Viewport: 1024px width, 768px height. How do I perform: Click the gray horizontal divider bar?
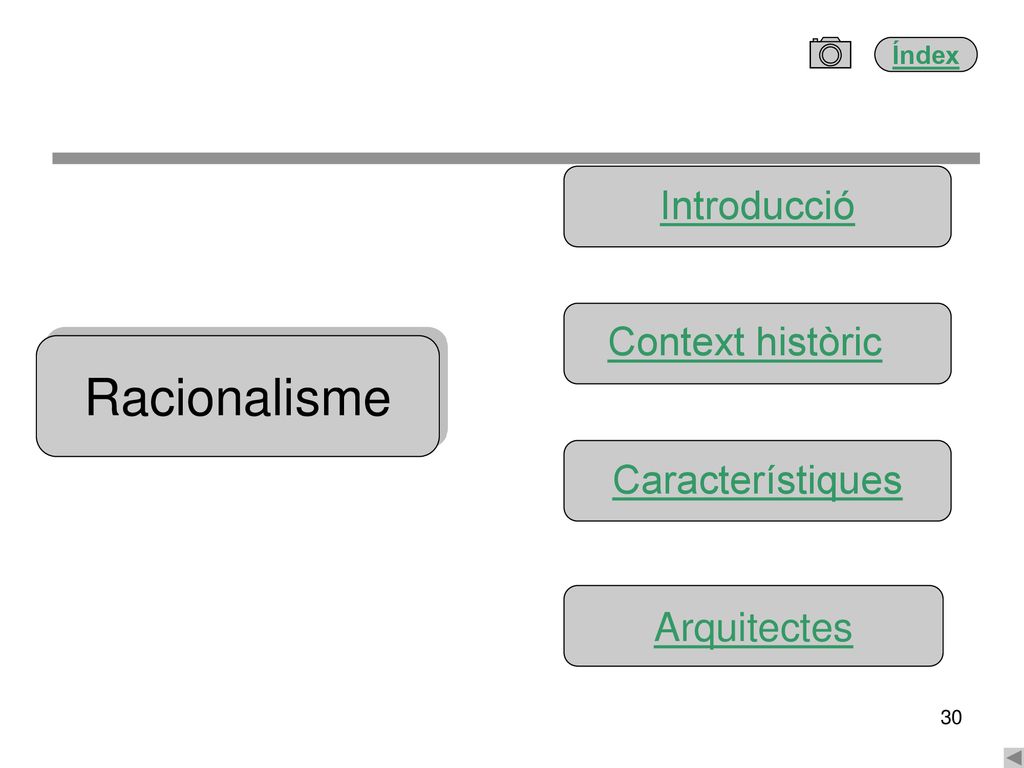tap(516, 158)
